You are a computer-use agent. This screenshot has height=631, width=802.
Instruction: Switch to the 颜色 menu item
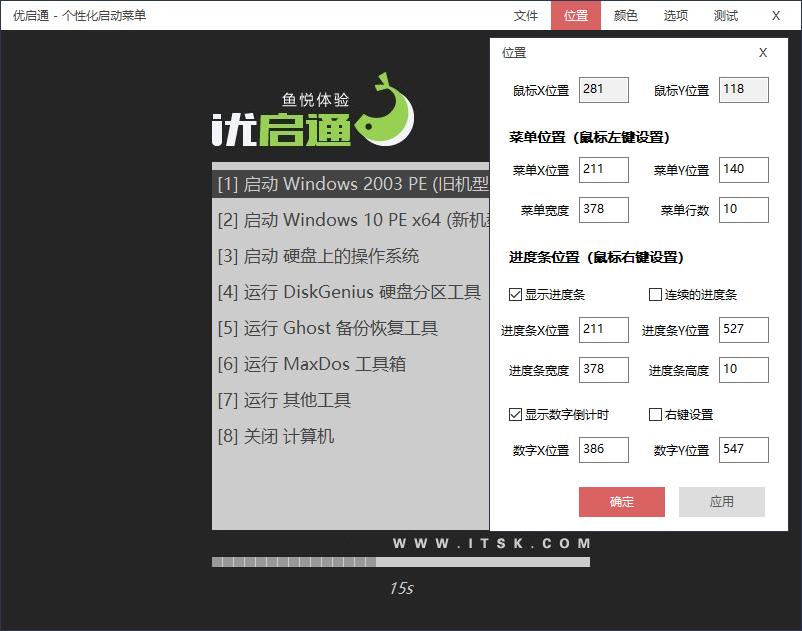click(x=625, y=15)
